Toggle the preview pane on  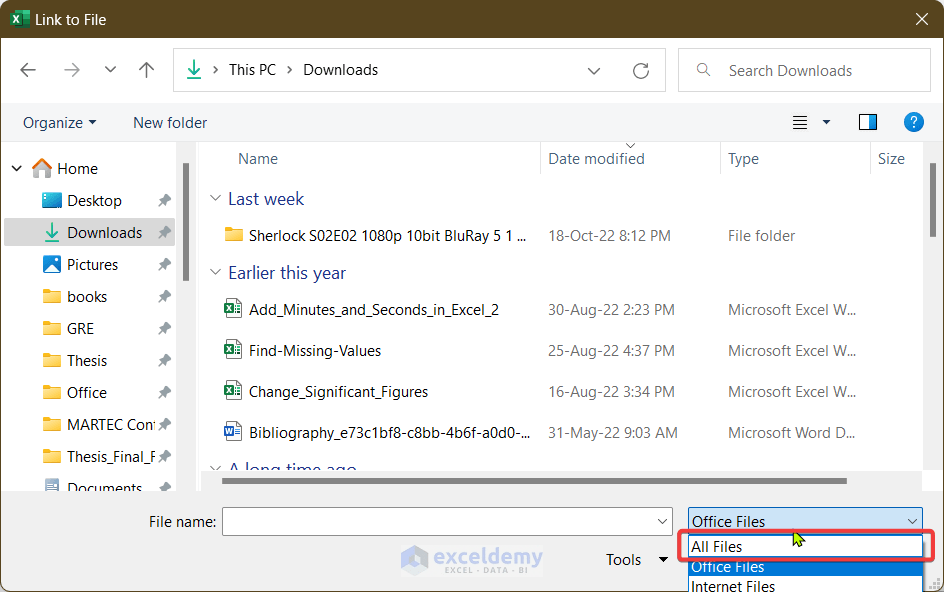(867, 122)
